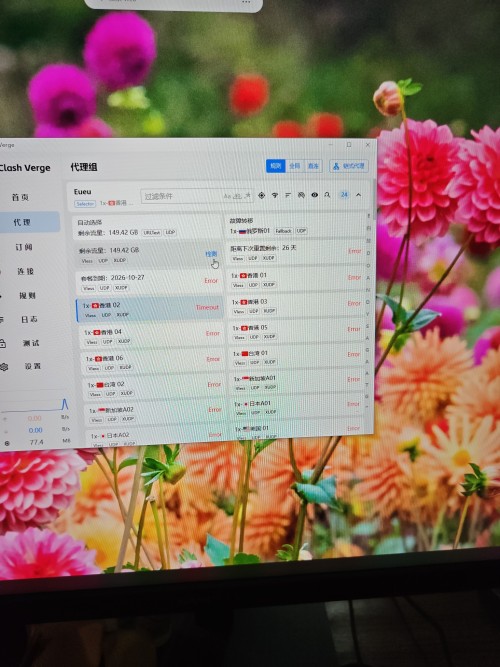Image resolution: width=500 pixels, height=667 pixels.
Task: Click the 77.4 MB memory usage value
Action: tap(37, 442)
